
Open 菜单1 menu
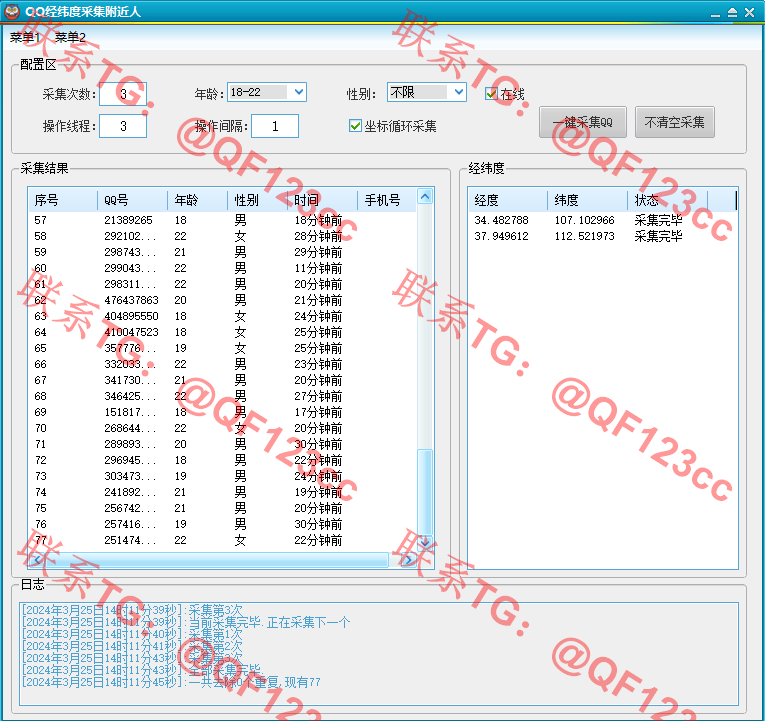pos(24,37)
